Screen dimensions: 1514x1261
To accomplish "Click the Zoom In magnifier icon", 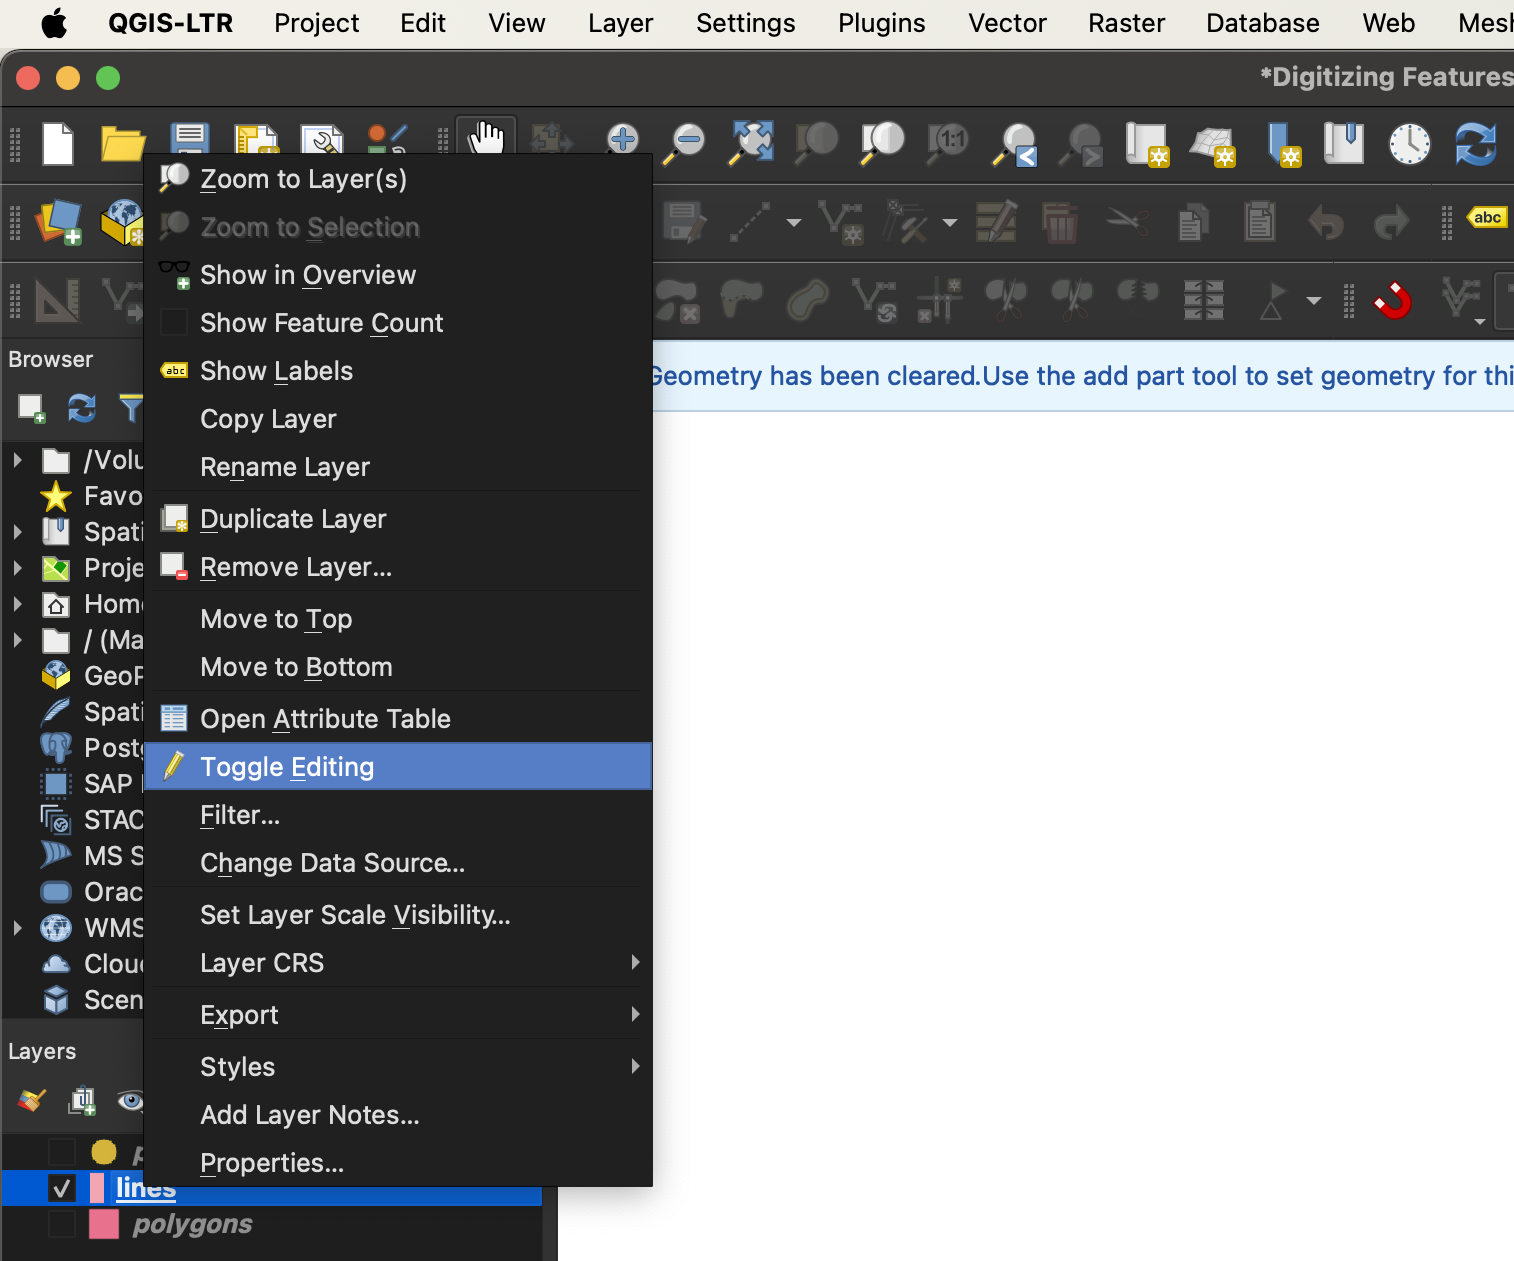I will pyautogui.click(x=622, y=143).
